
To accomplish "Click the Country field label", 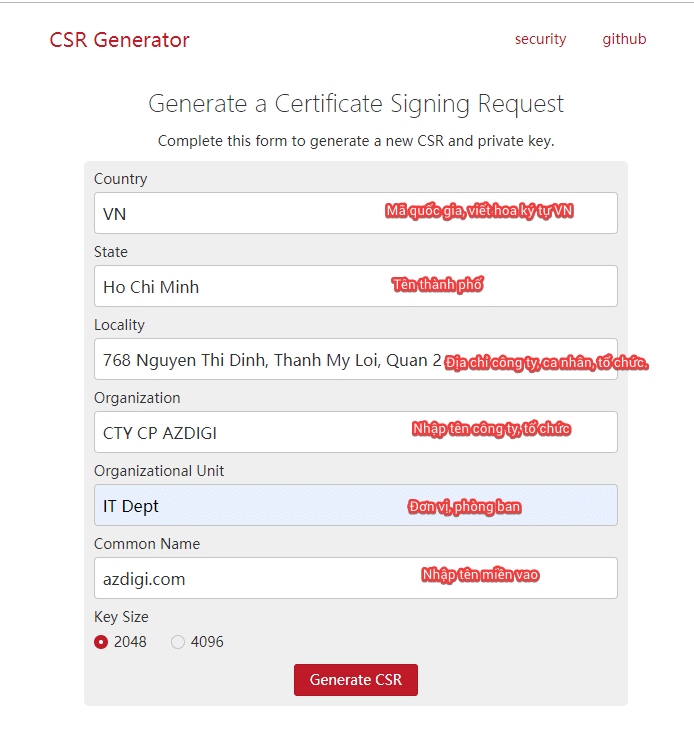I will 120,179.
